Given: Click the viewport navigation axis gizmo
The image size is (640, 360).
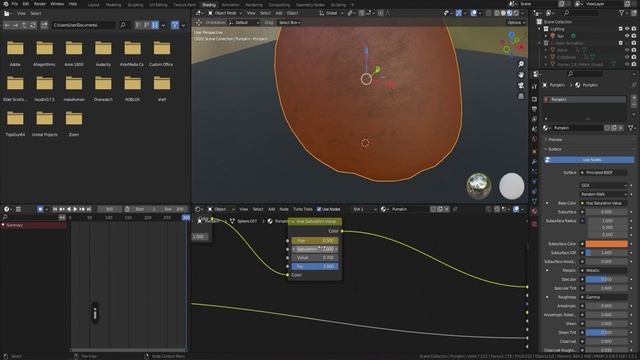Looking at the screenshot, I should pyautogui.click(x=513, y=43).
